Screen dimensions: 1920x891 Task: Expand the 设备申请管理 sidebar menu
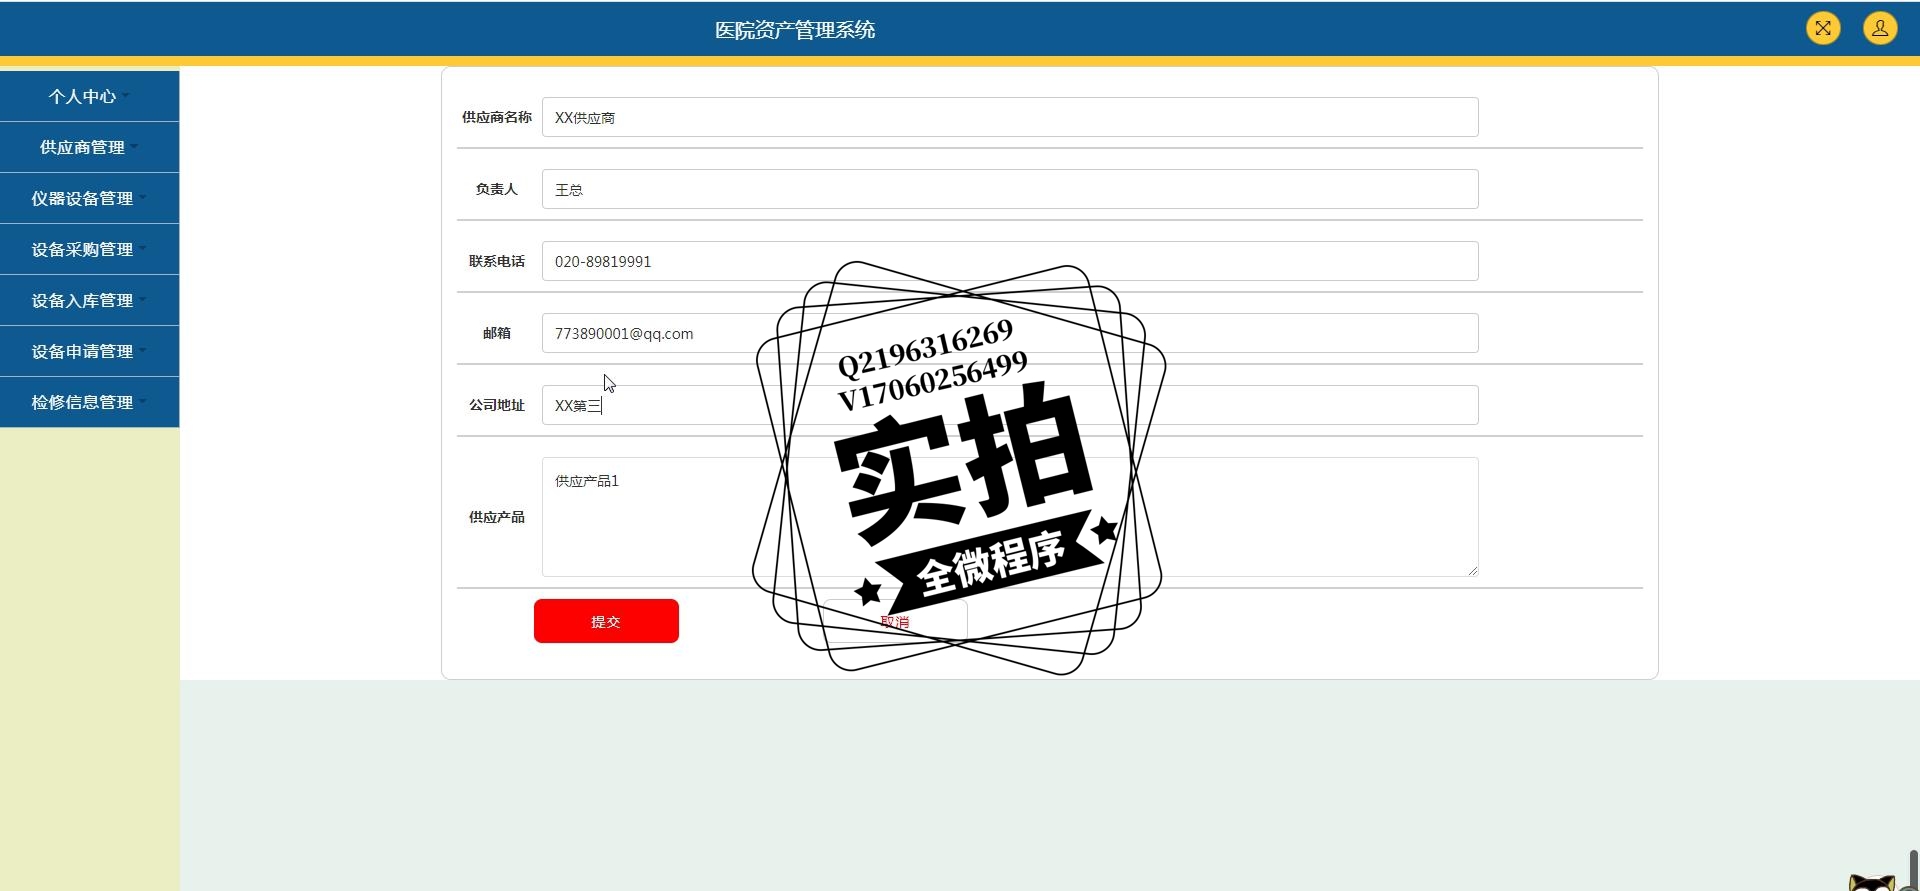click(89, 351)
